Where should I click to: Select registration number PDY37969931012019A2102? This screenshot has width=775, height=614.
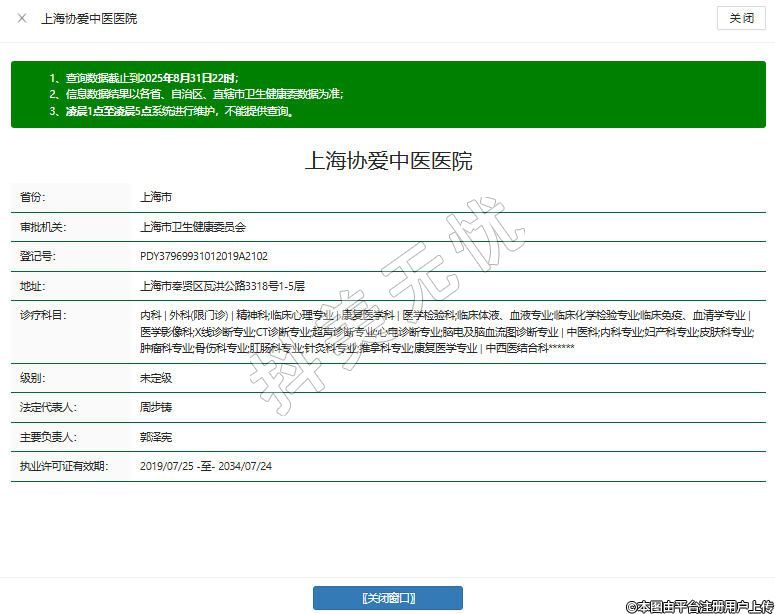click(204, 256)
